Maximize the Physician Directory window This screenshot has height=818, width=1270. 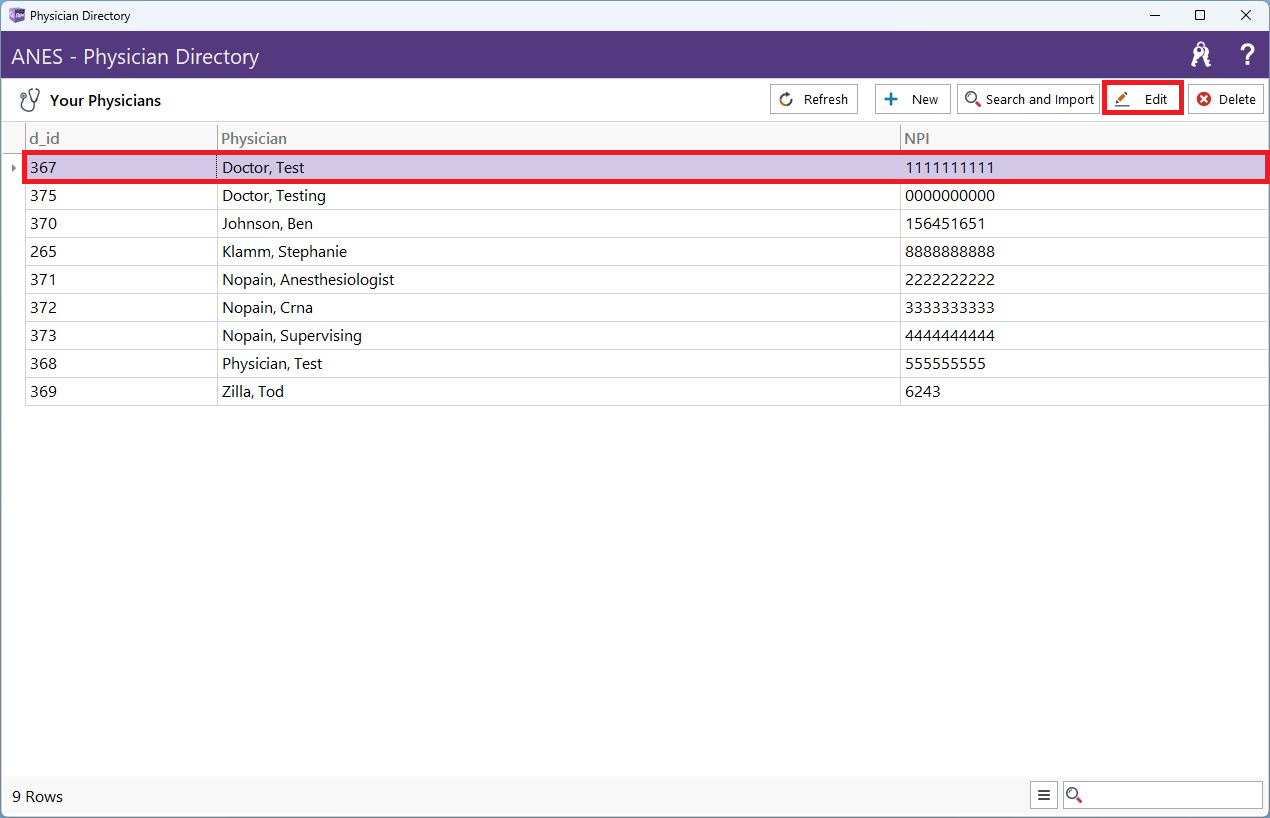[1200, 15]
